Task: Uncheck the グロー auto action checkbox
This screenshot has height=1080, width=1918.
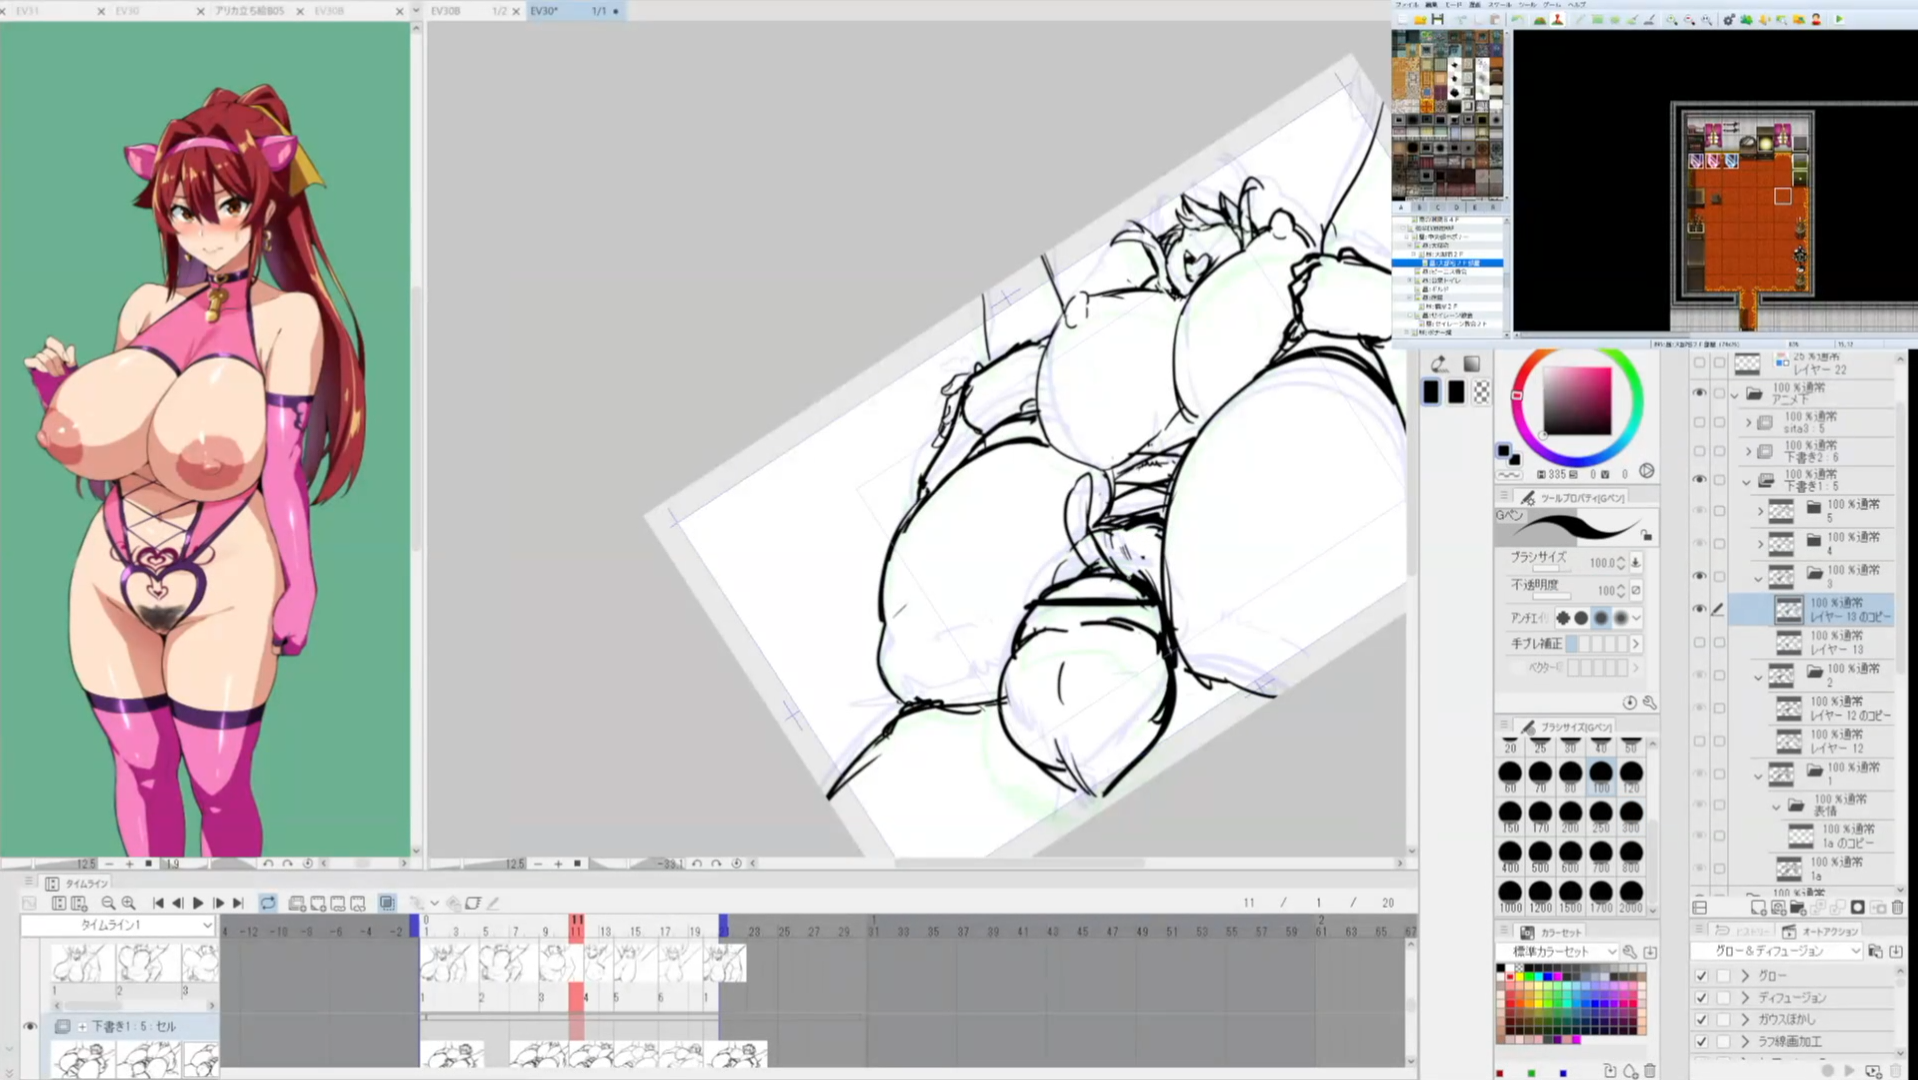Action: [x=1701, y=976]
